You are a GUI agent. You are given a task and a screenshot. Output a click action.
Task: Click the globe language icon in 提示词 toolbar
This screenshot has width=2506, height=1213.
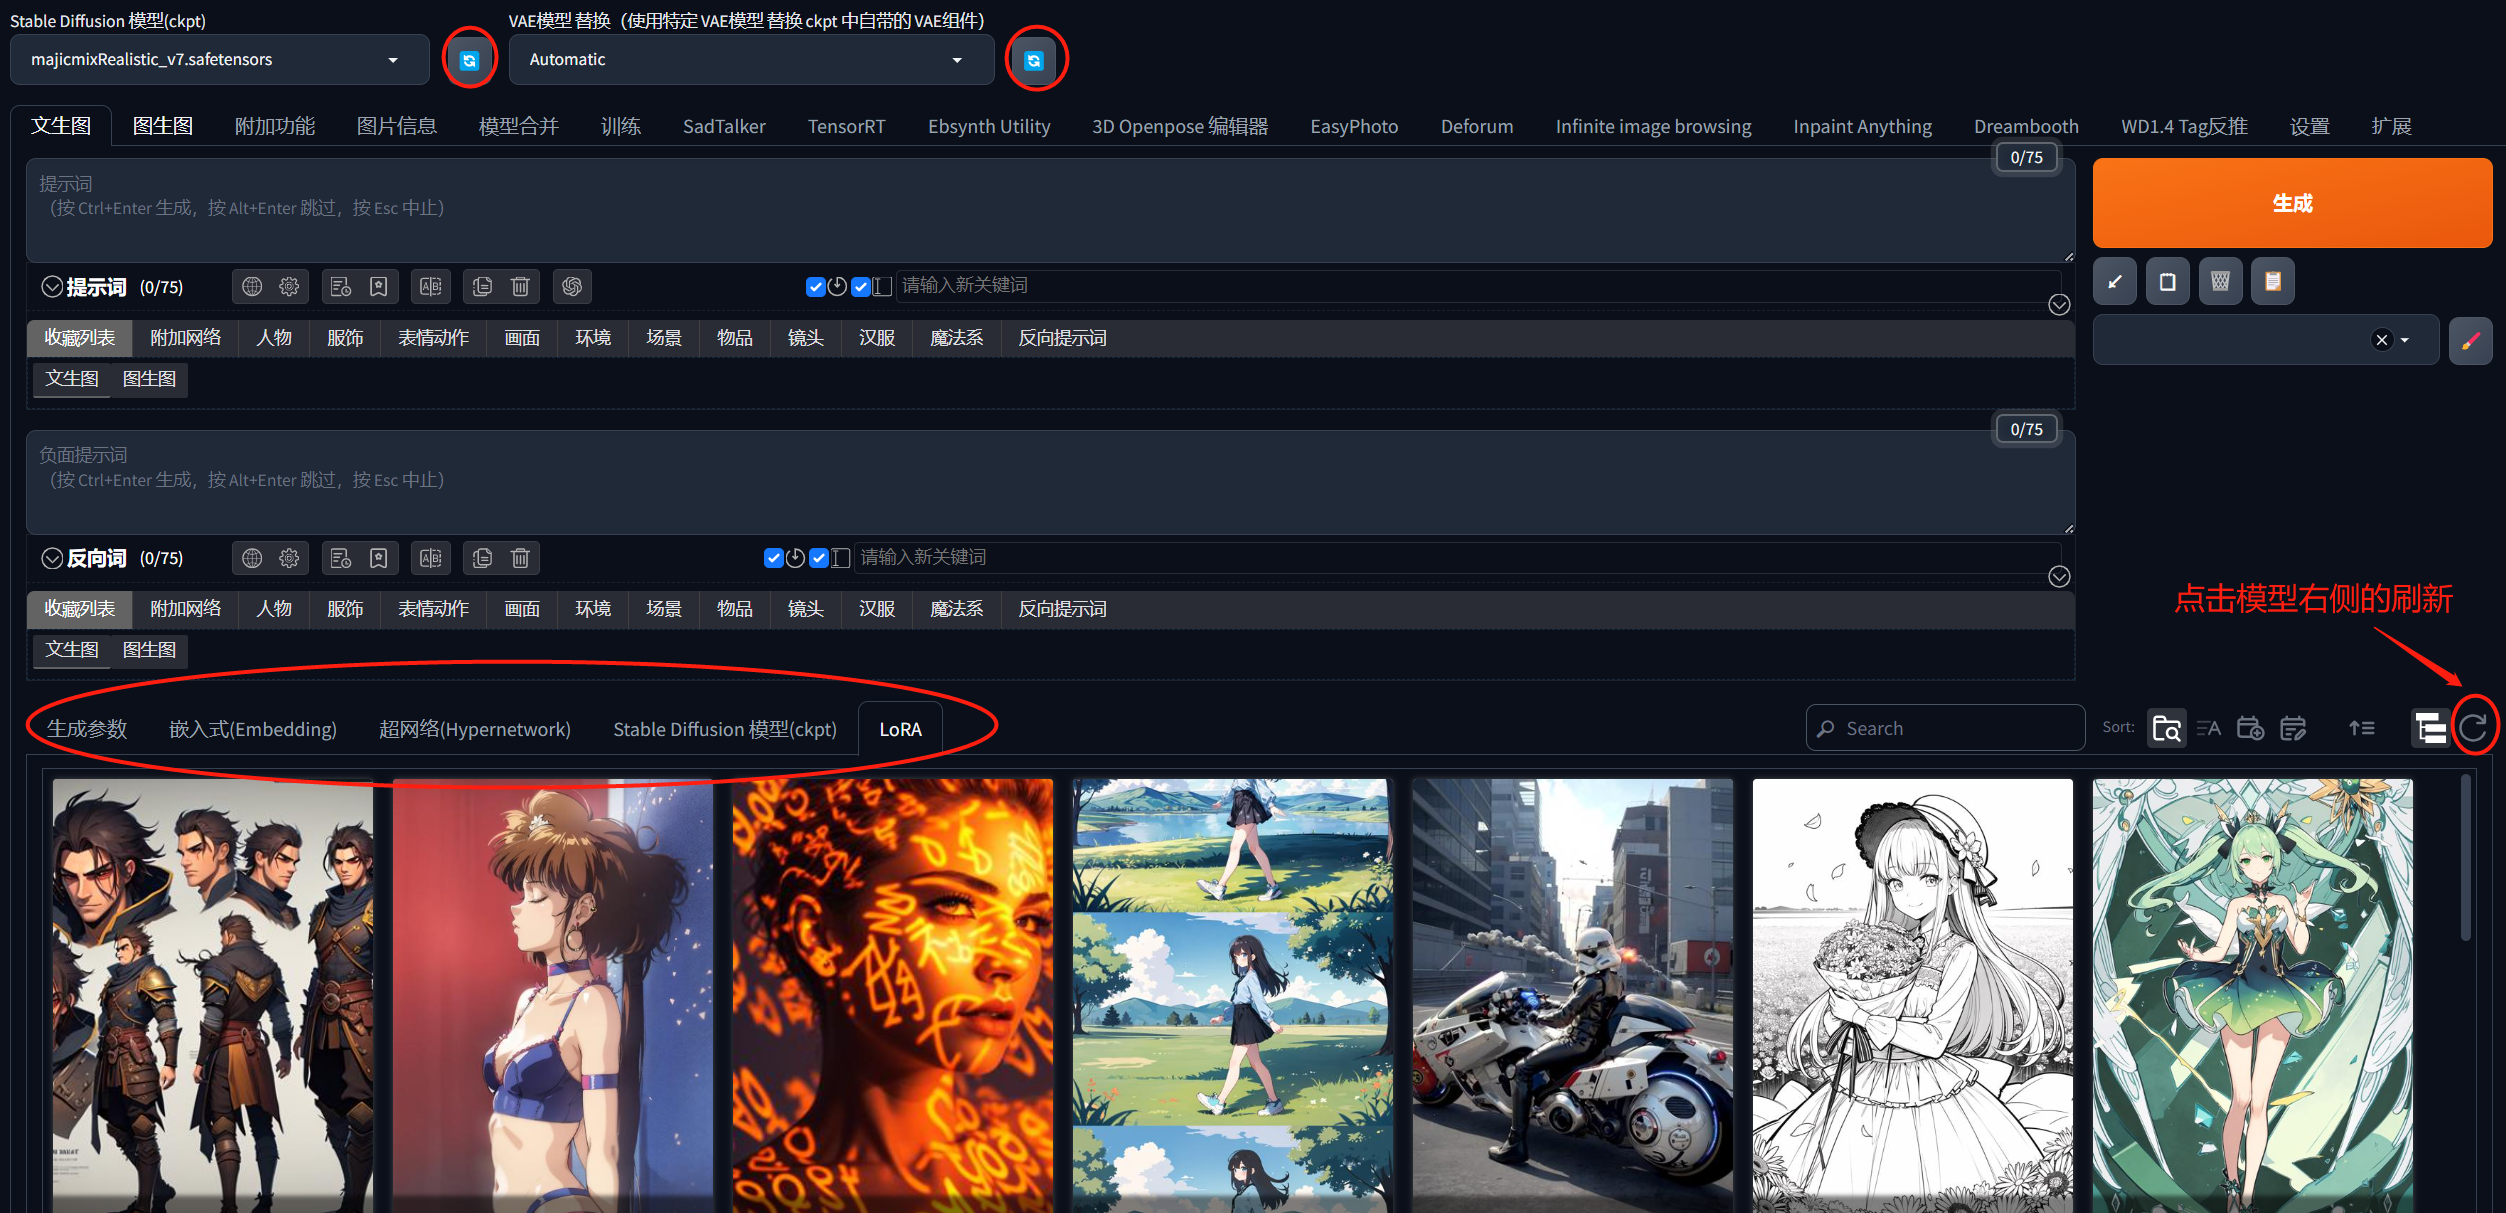click(252, 287)
